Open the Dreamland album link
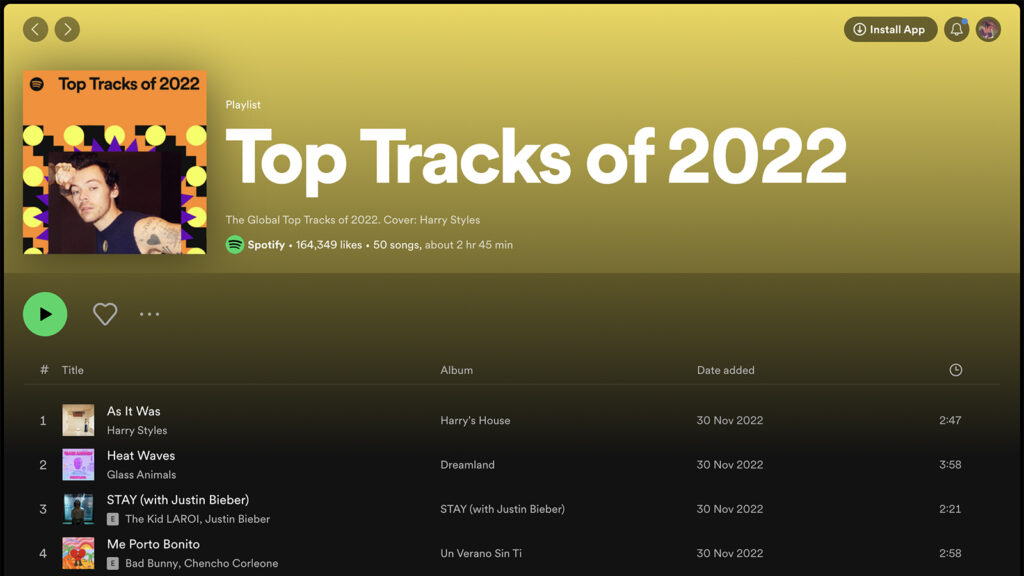Image resolution: width=1024 pixels, height=576 pixels. (x=468, y=465)
